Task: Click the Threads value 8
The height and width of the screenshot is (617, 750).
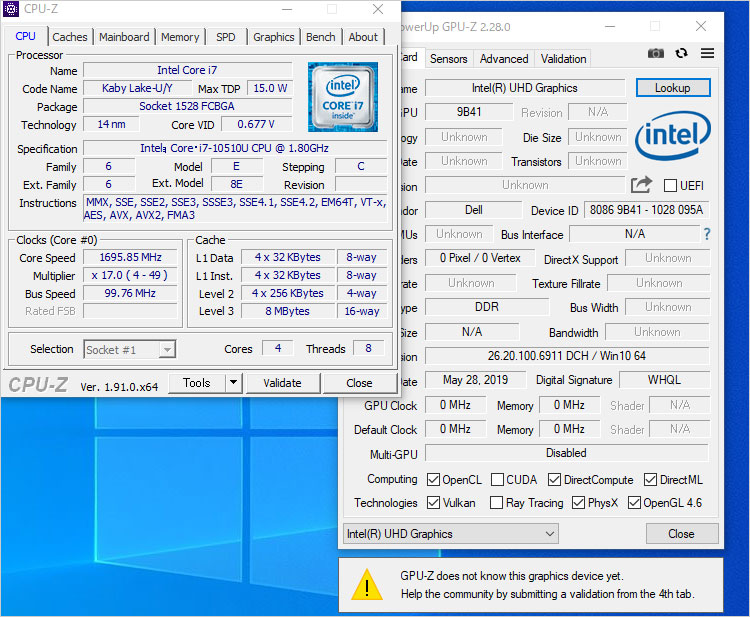Action: (368, 348)
